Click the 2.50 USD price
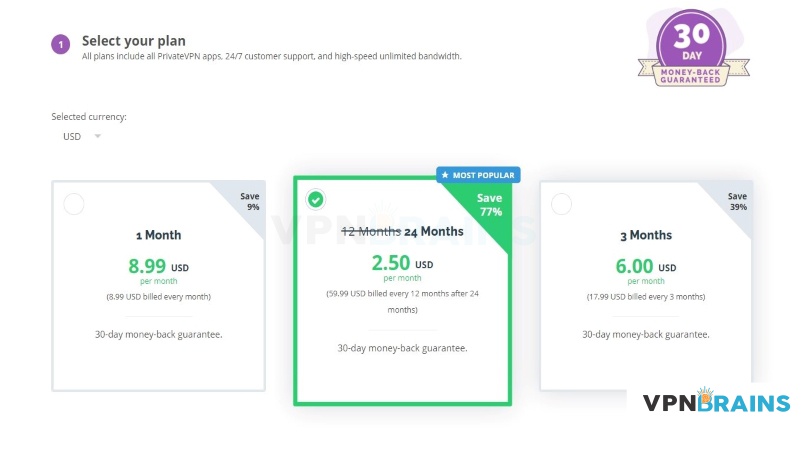This screenshot has width=807, height=449. click(x=402, y=263)
